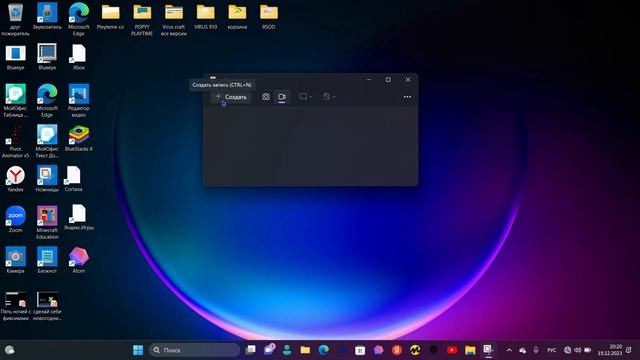Maximize the Snipping Tool window

coord(388,80)
